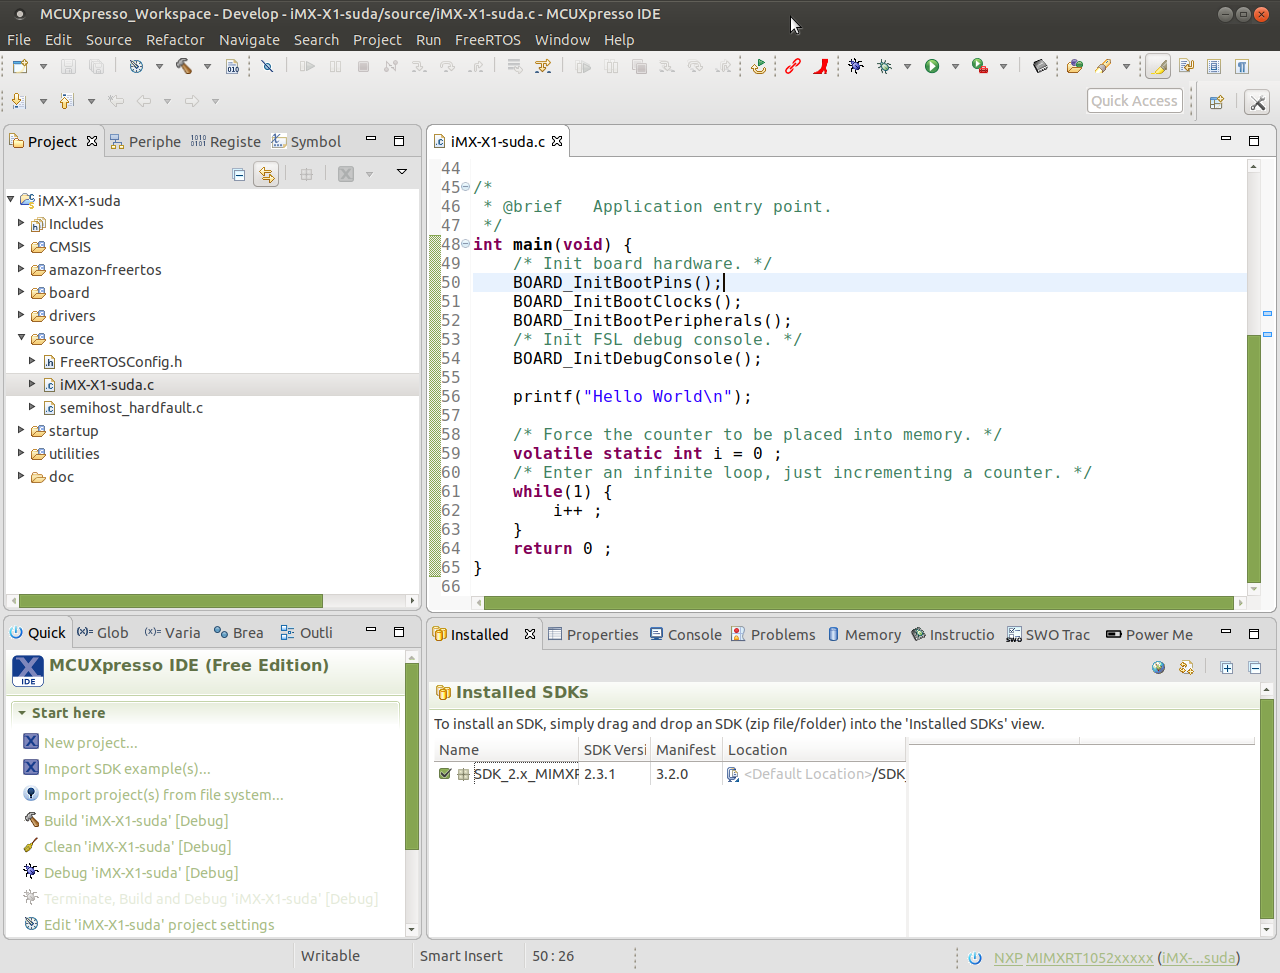
Task: Expand the Includes tree node
Action: pyautogui.click(x=21, y=223)
